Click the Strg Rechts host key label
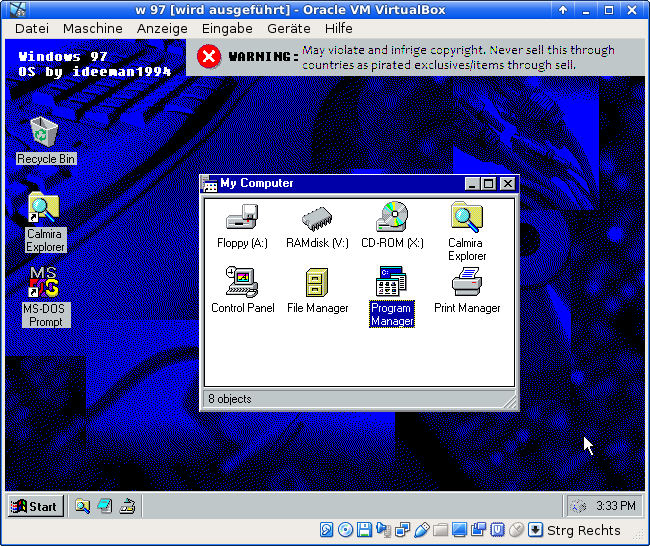Screen dimensions: 650x546 [x=584, y=530]
